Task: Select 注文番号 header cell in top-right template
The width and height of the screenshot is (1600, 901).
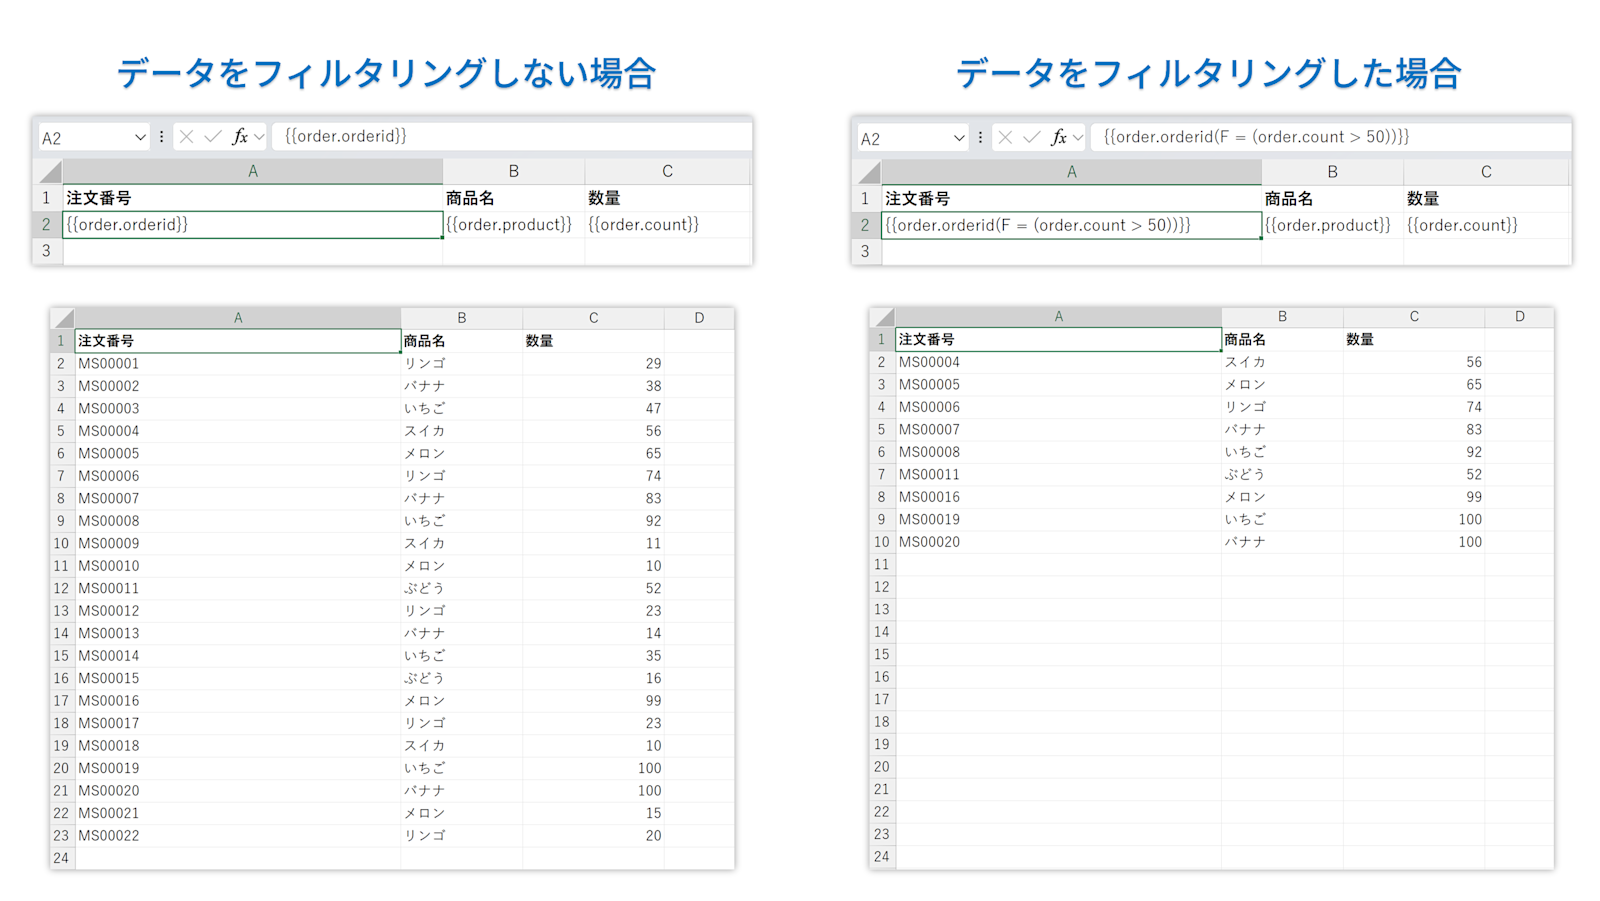Action: click(x=1071, y=199)
